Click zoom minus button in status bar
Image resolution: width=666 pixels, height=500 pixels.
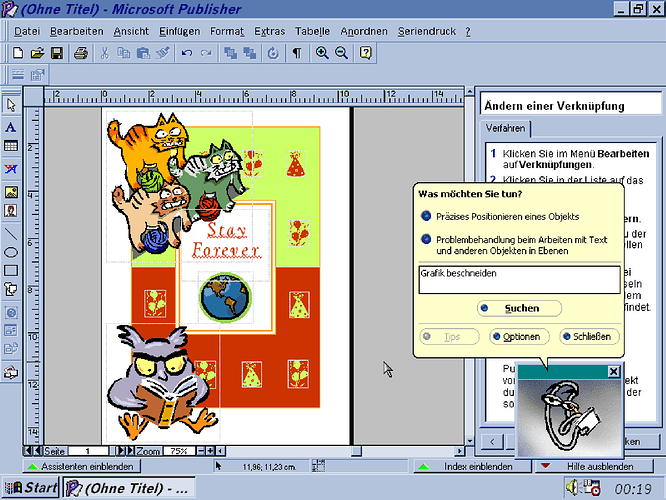click(x=201, y=451)
